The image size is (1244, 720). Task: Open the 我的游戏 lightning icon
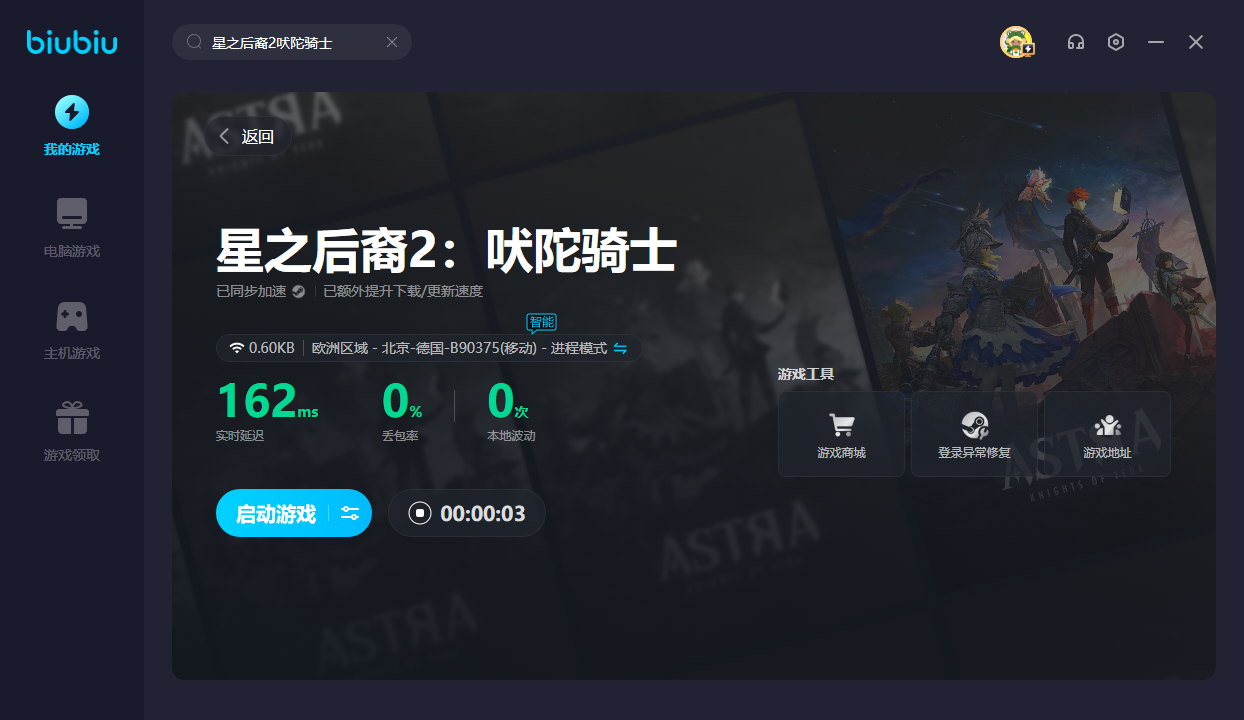tap(71, 113)
